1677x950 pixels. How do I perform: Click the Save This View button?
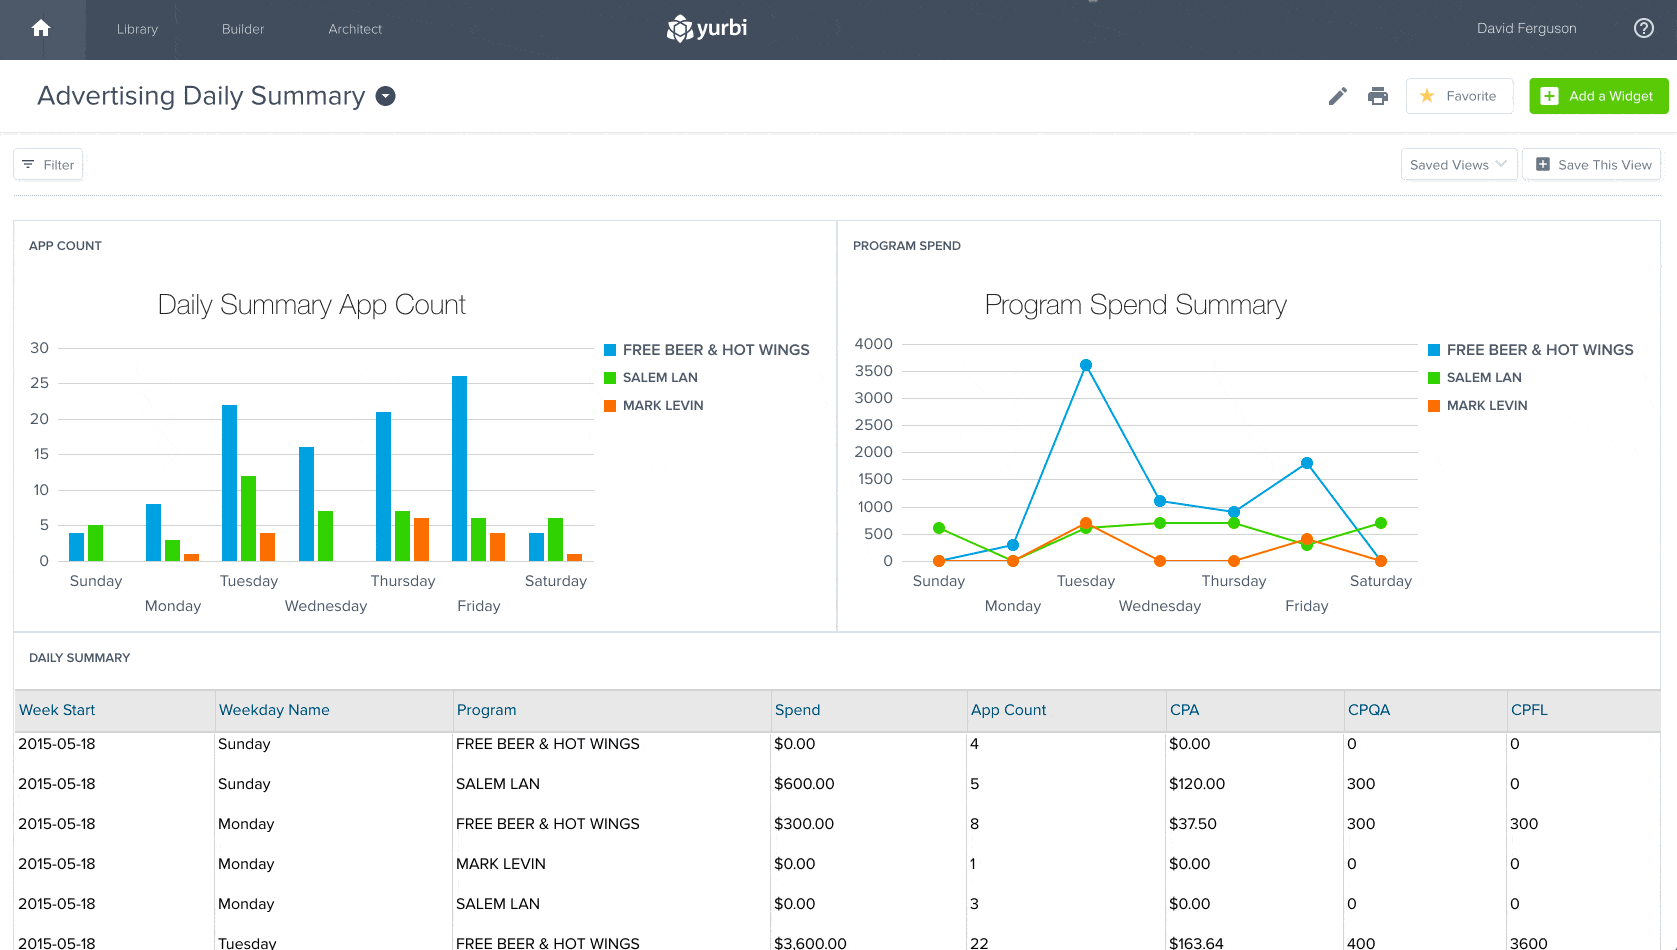coord(1591,164)
